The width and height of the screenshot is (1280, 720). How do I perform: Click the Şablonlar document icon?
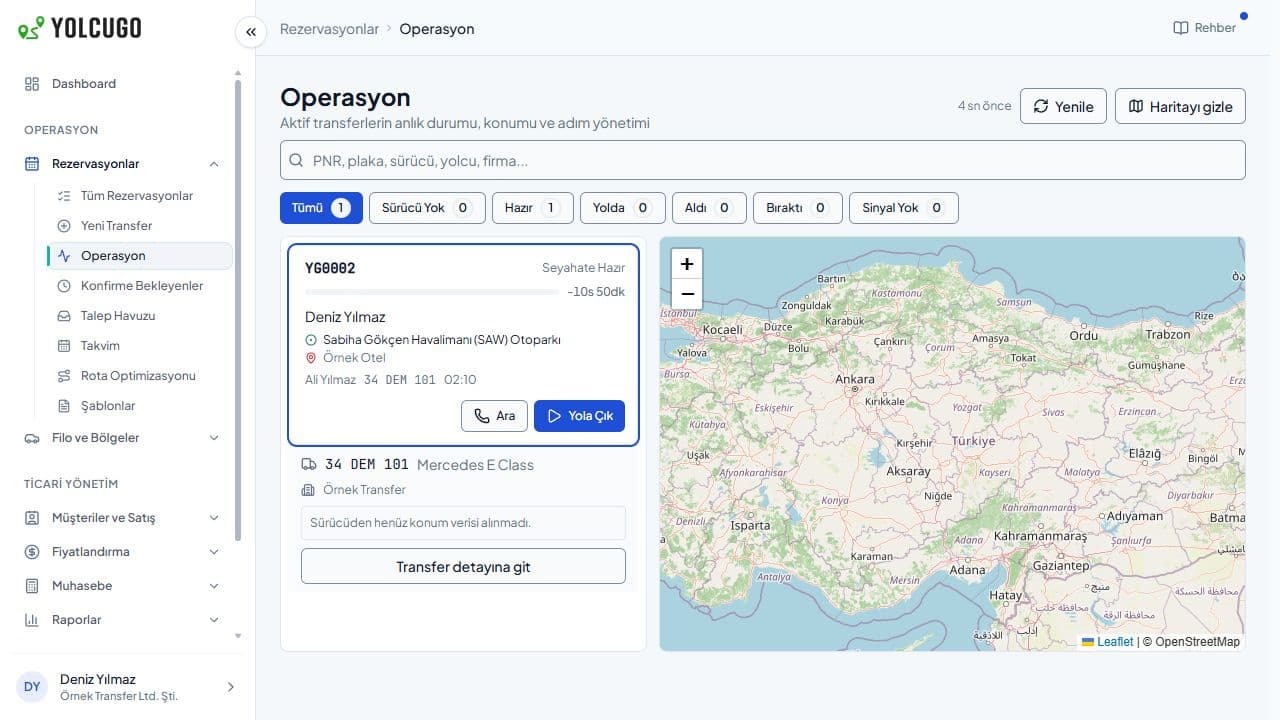click(x=64, y=406)
